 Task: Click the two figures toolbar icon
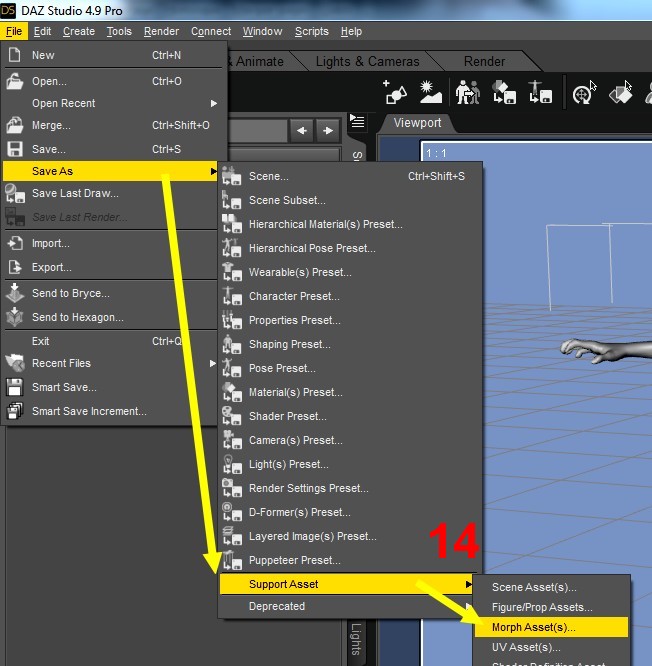tap(468, 92)
